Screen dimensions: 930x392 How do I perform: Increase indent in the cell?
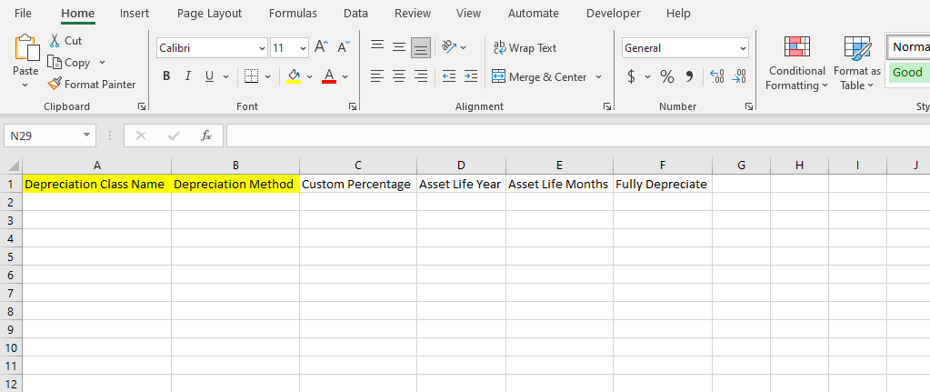tap(471, 77)
